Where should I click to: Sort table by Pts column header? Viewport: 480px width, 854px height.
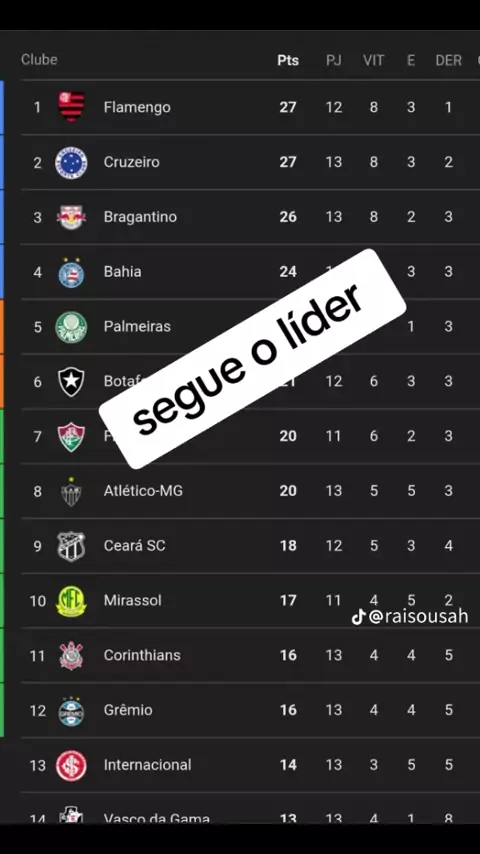(288, 60)
